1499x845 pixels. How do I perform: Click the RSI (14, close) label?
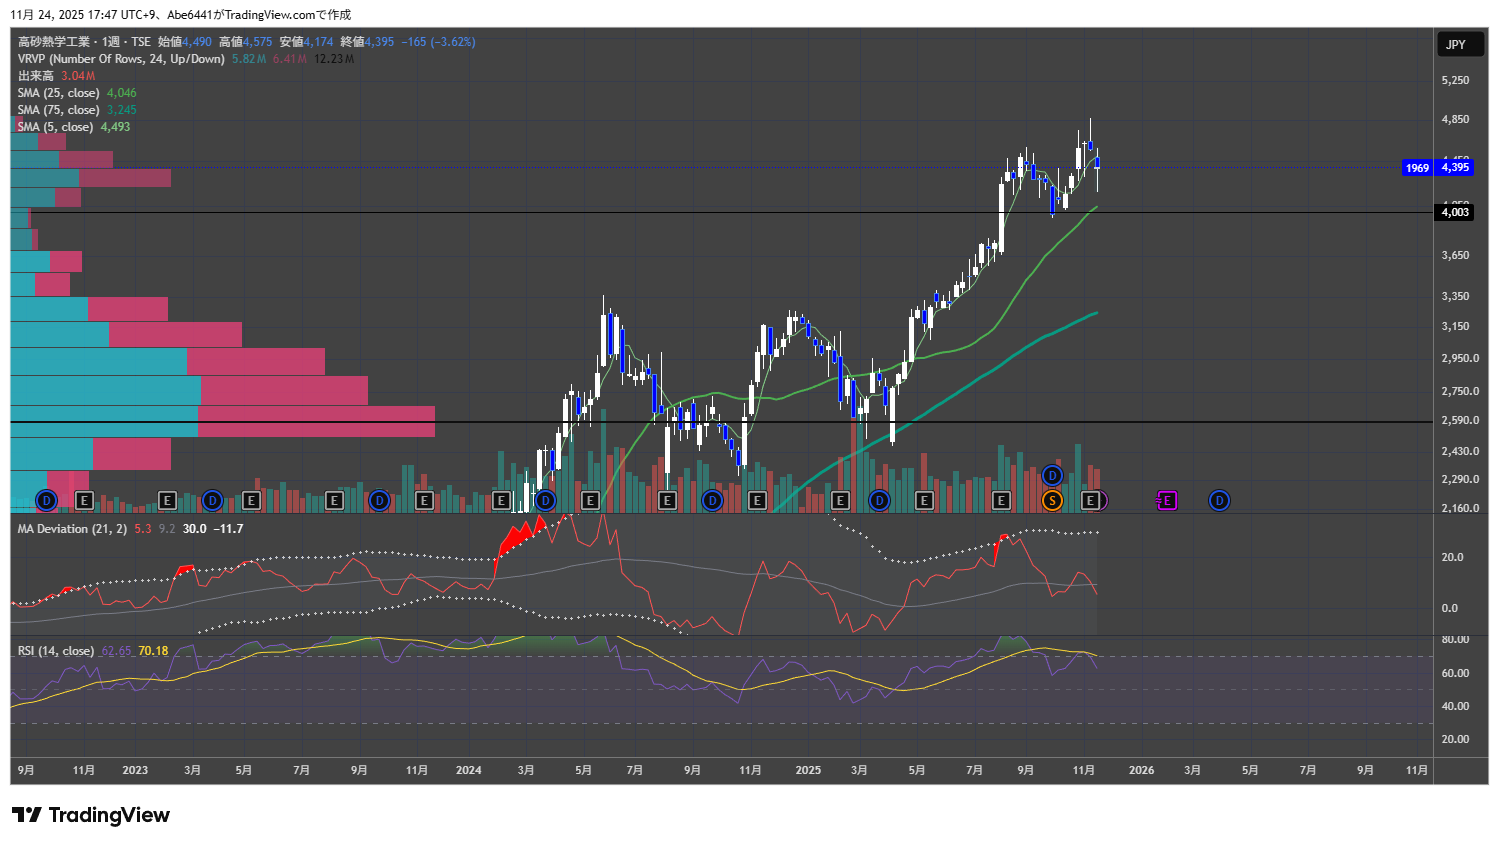pos(56,651)
